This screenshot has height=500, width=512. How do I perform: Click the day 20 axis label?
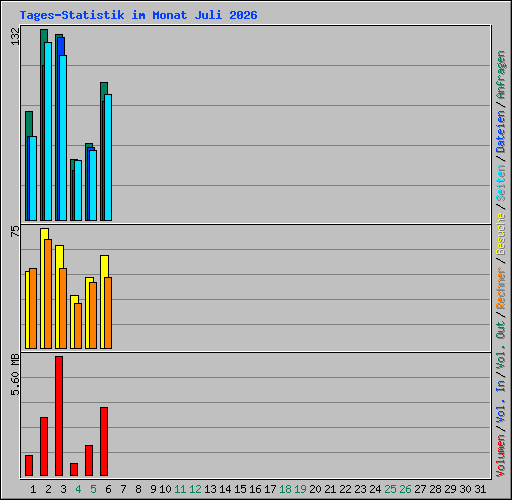point(315,489)
